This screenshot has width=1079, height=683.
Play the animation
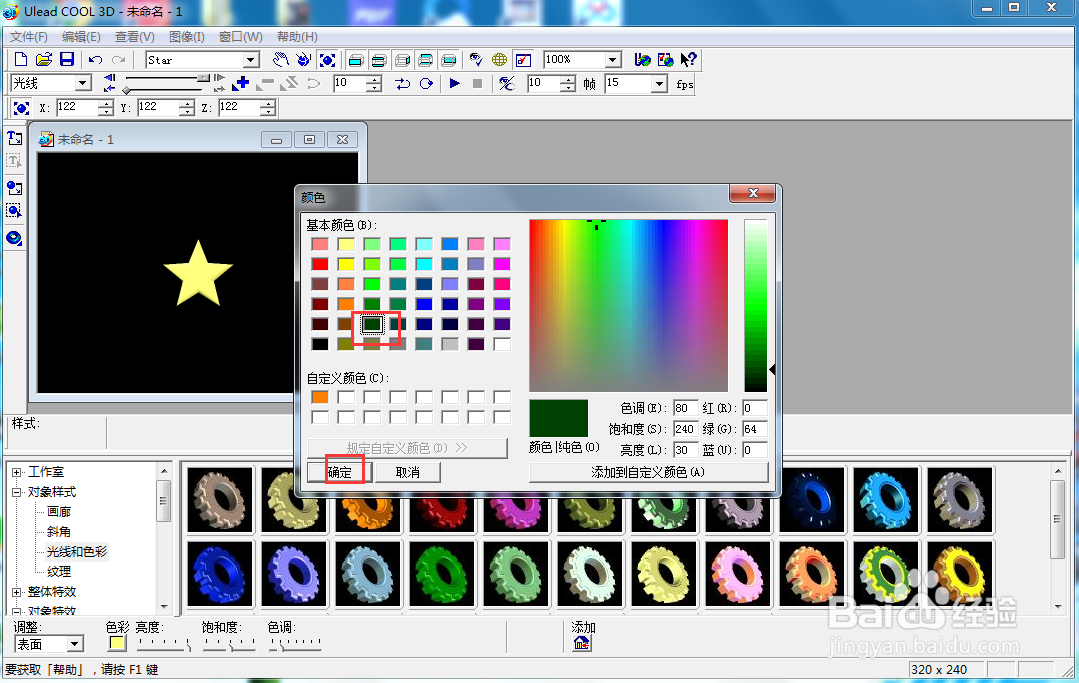click(454, 84)
